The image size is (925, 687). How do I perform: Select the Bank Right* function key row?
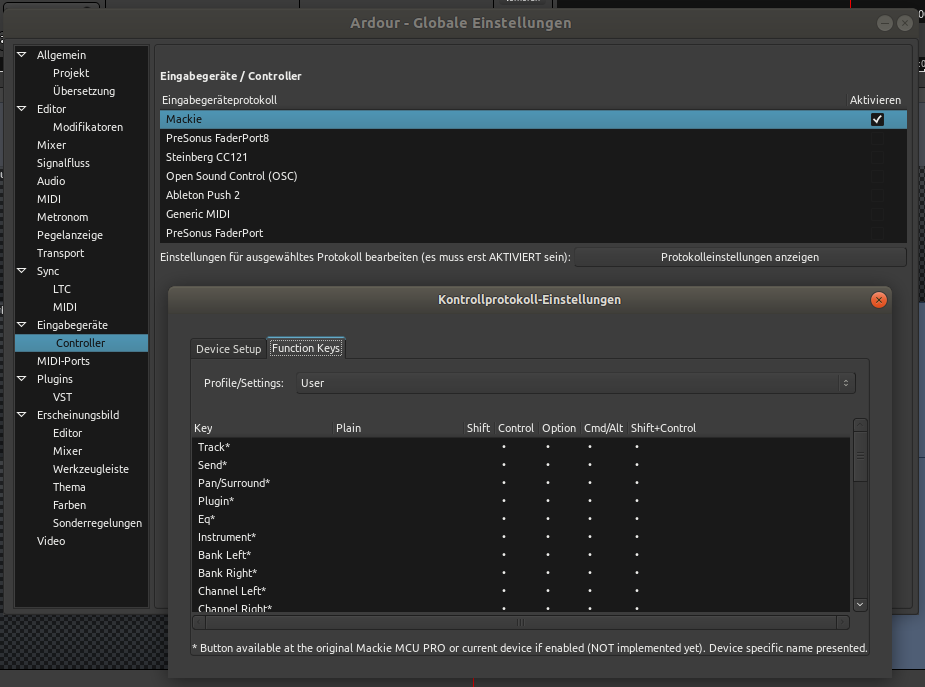pyautogui.click(x=521, y=573)
